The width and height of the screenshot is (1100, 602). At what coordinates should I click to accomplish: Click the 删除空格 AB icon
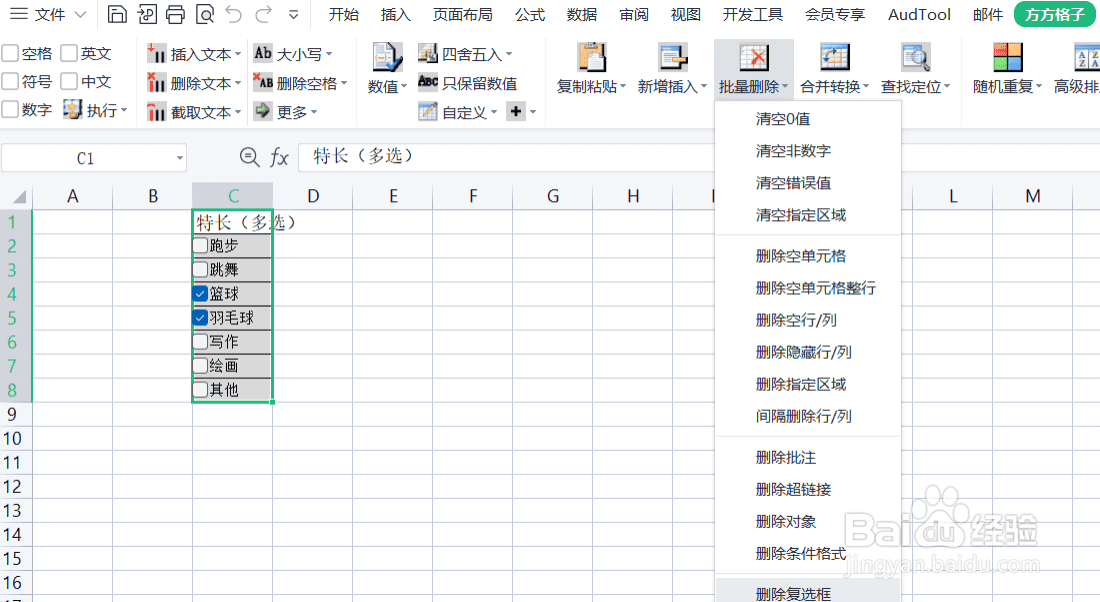pyautogui.click(x=263, y=82)
